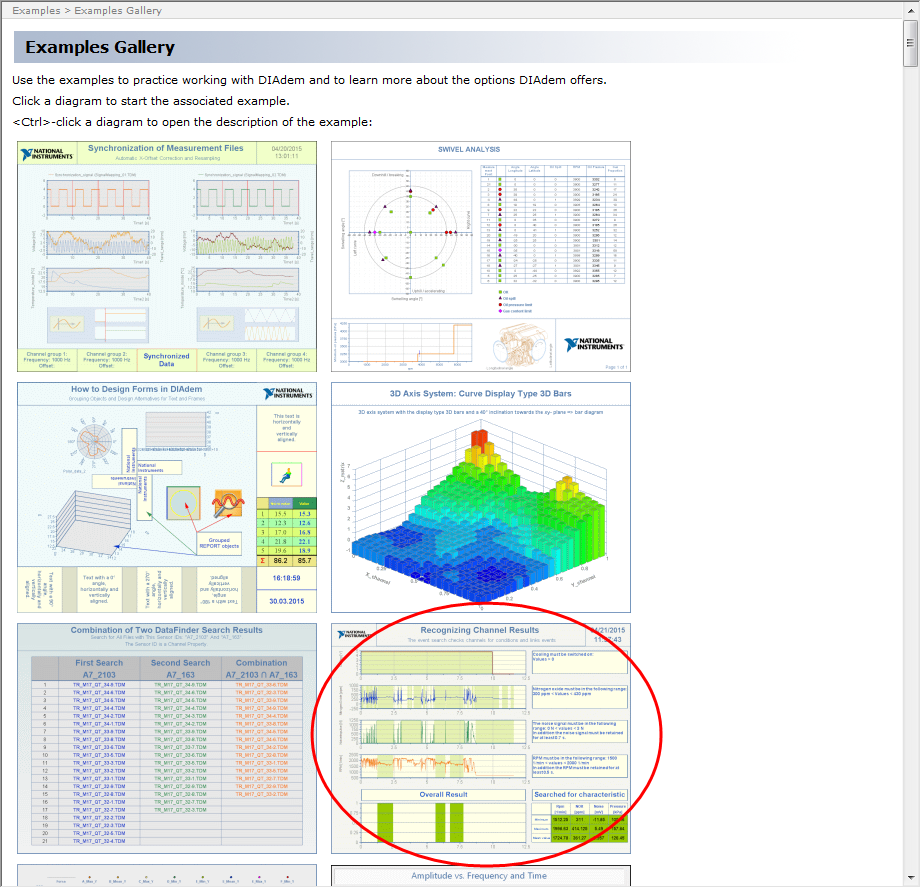This screenshot has width=921, height=888.
Task: Open Recognizing Channel Results example
Action: [x=480, y=738]
